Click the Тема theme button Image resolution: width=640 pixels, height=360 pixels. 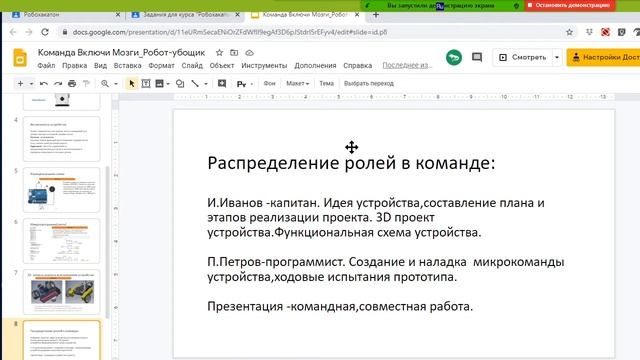click(326, 83)
